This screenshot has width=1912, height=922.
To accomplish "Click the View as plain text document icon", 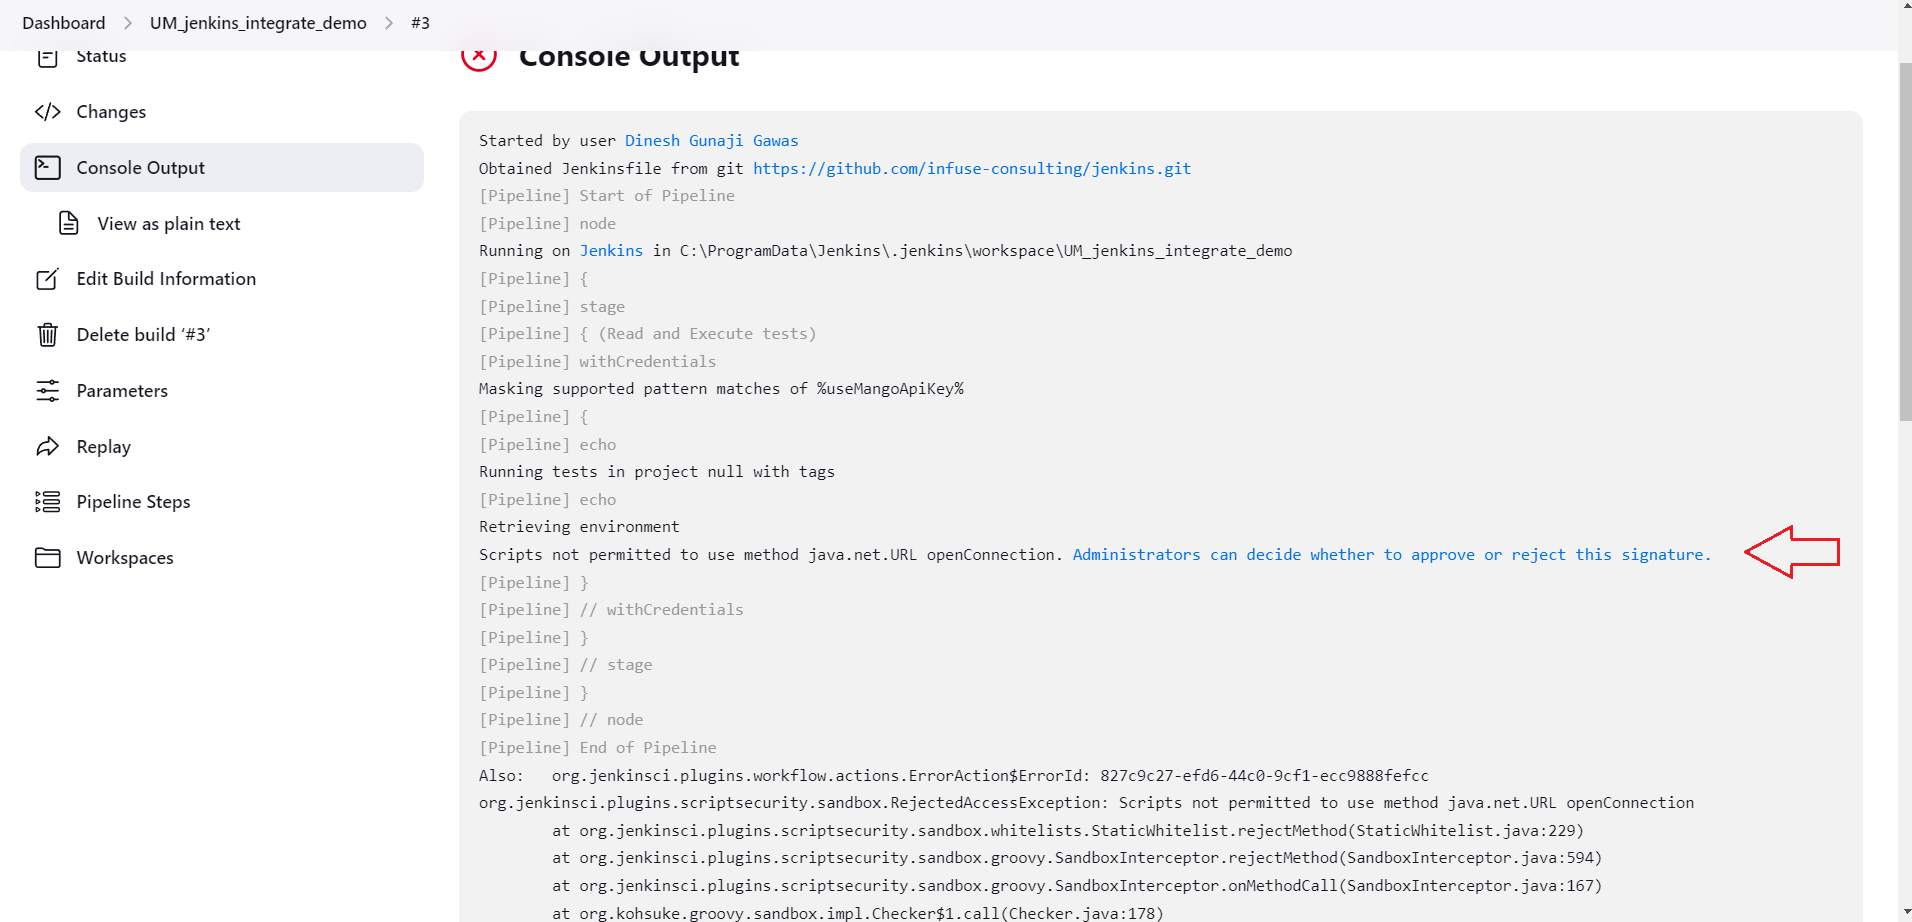I will (x=68, y=223).
